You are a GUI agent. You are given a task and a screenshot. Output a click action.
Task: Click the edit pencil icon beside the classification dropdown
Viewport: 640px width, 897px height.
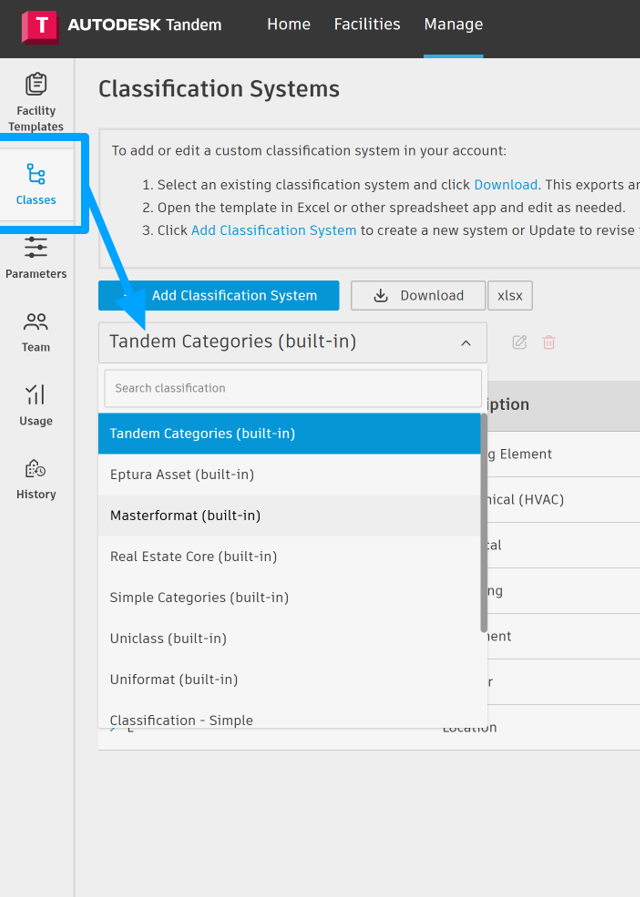[x=519, y=342]
